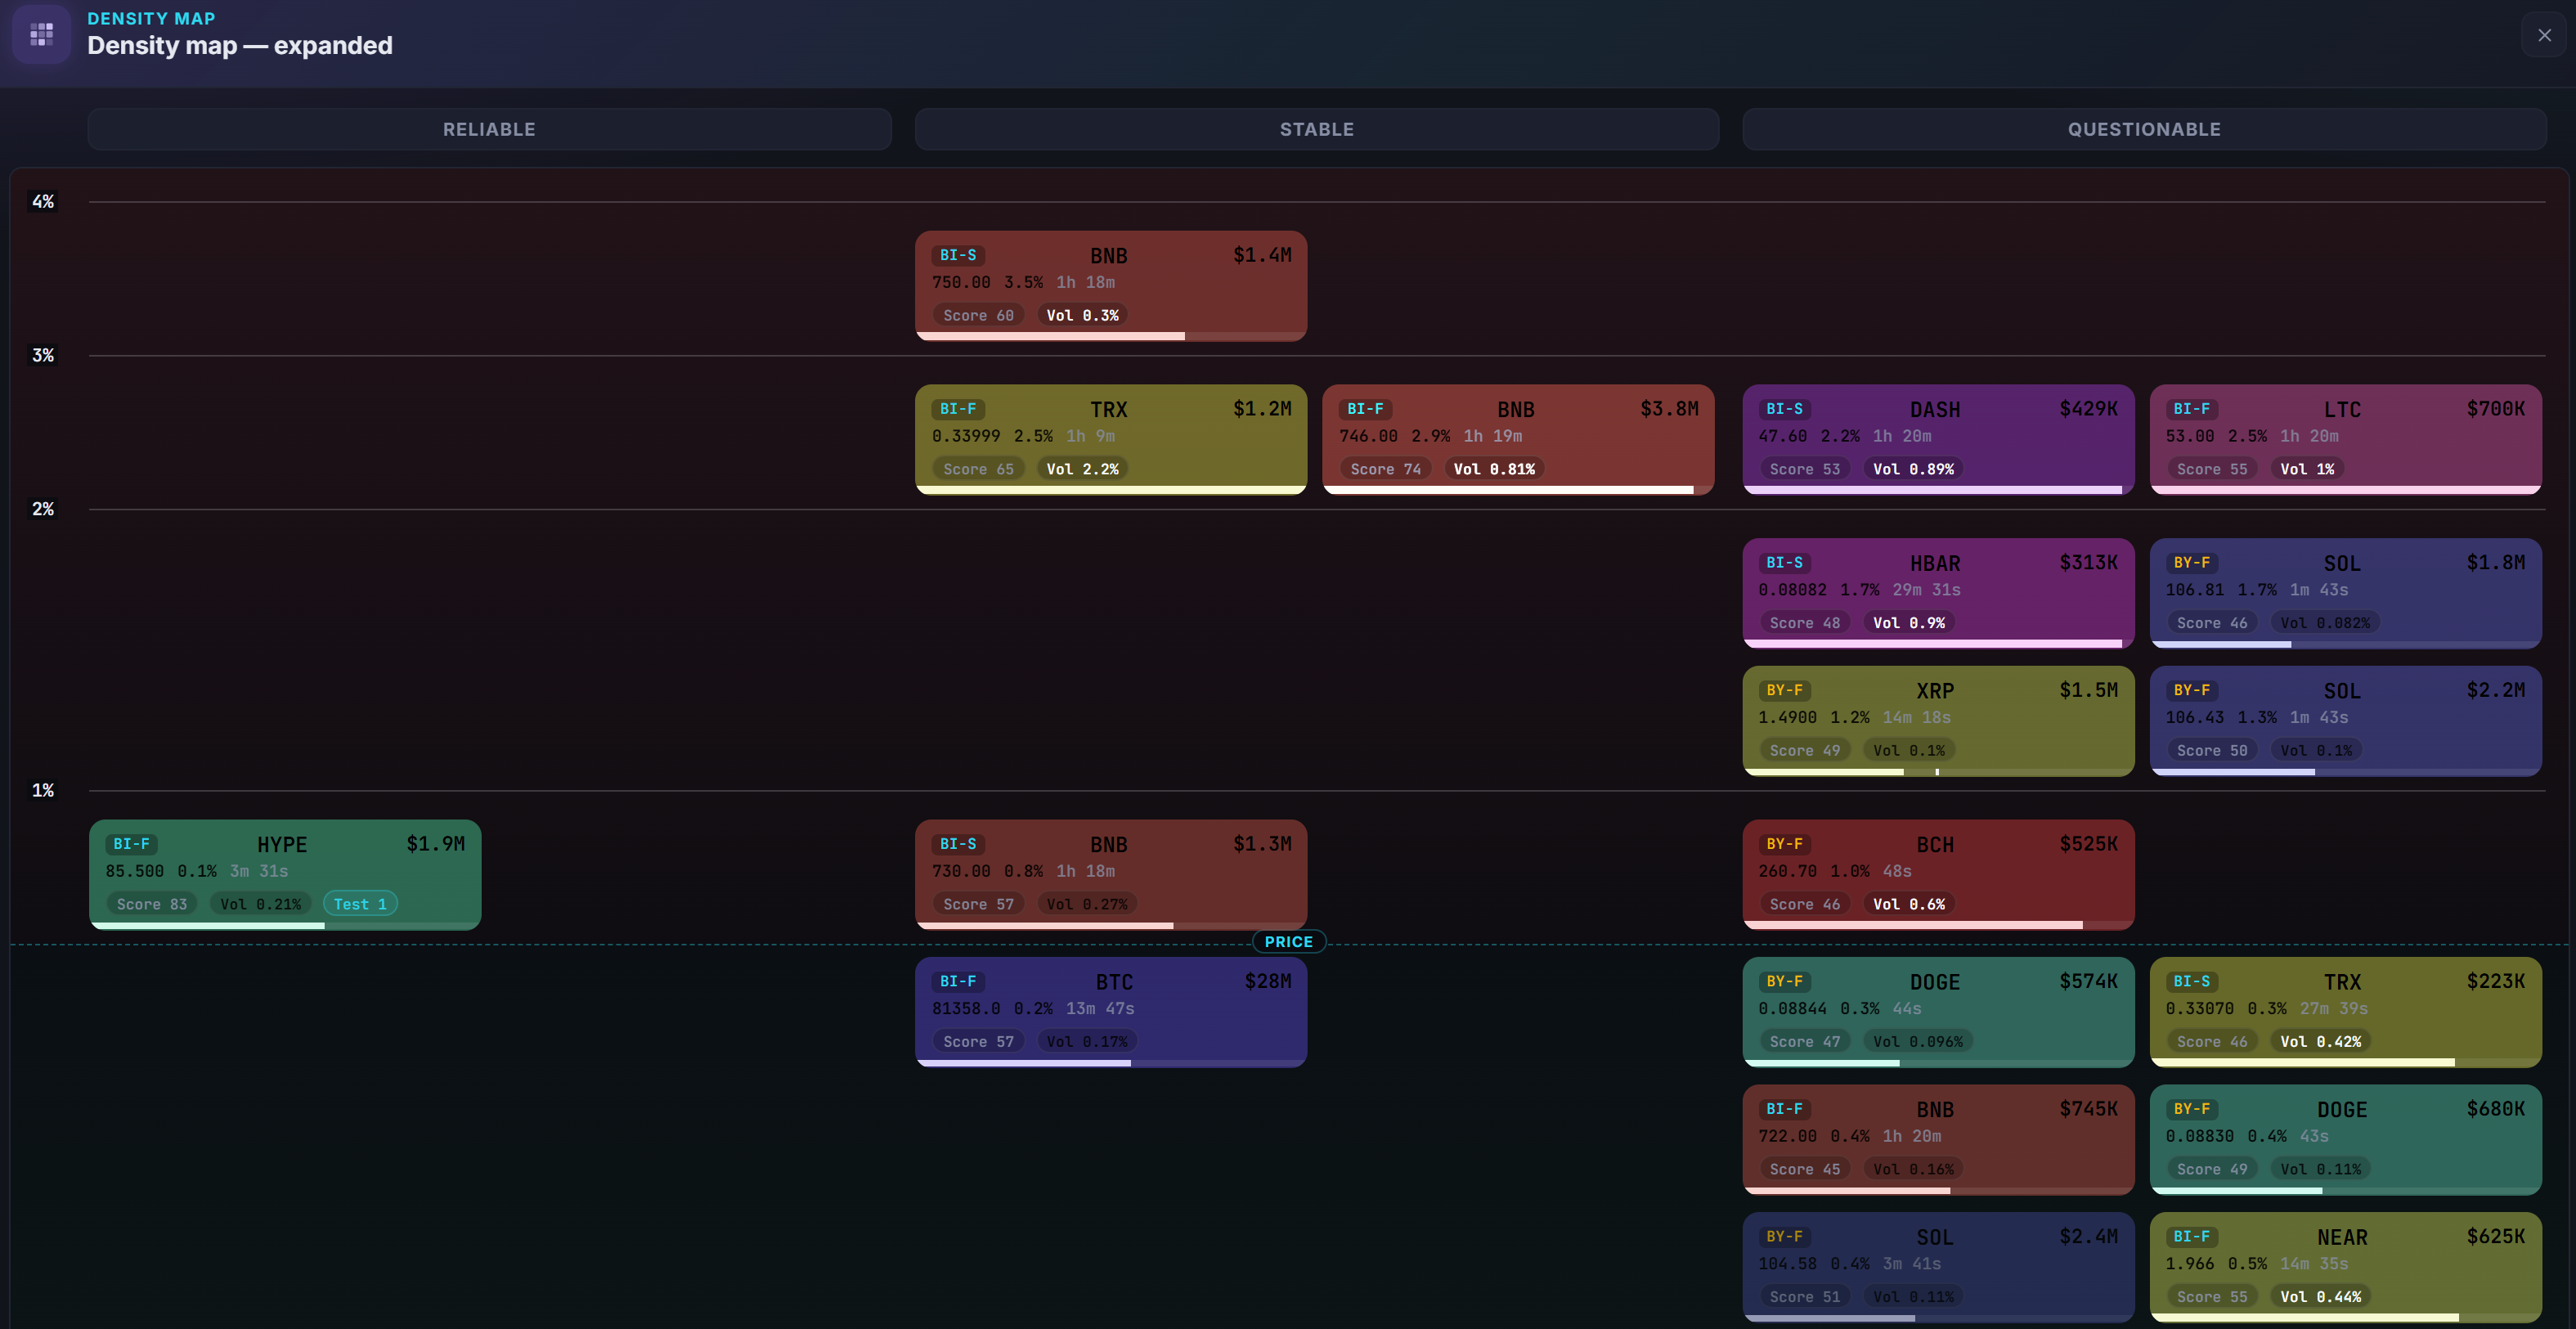Open the HYPE 85.500 density card

click(x=285, y=874)
